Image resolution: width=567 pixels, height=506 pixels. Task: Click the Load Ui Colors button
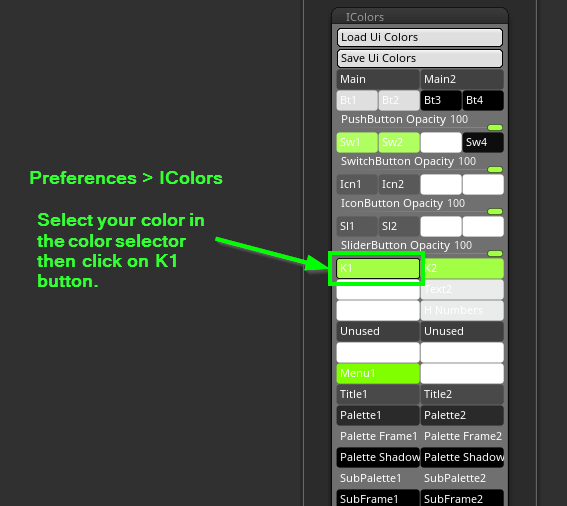point(419,37)
